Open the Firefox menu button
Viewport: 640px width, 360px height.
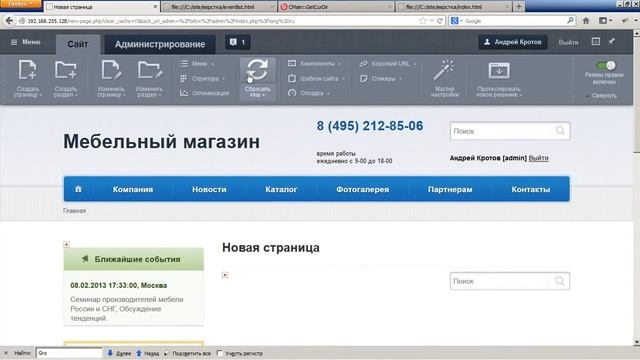pos(21,4)
